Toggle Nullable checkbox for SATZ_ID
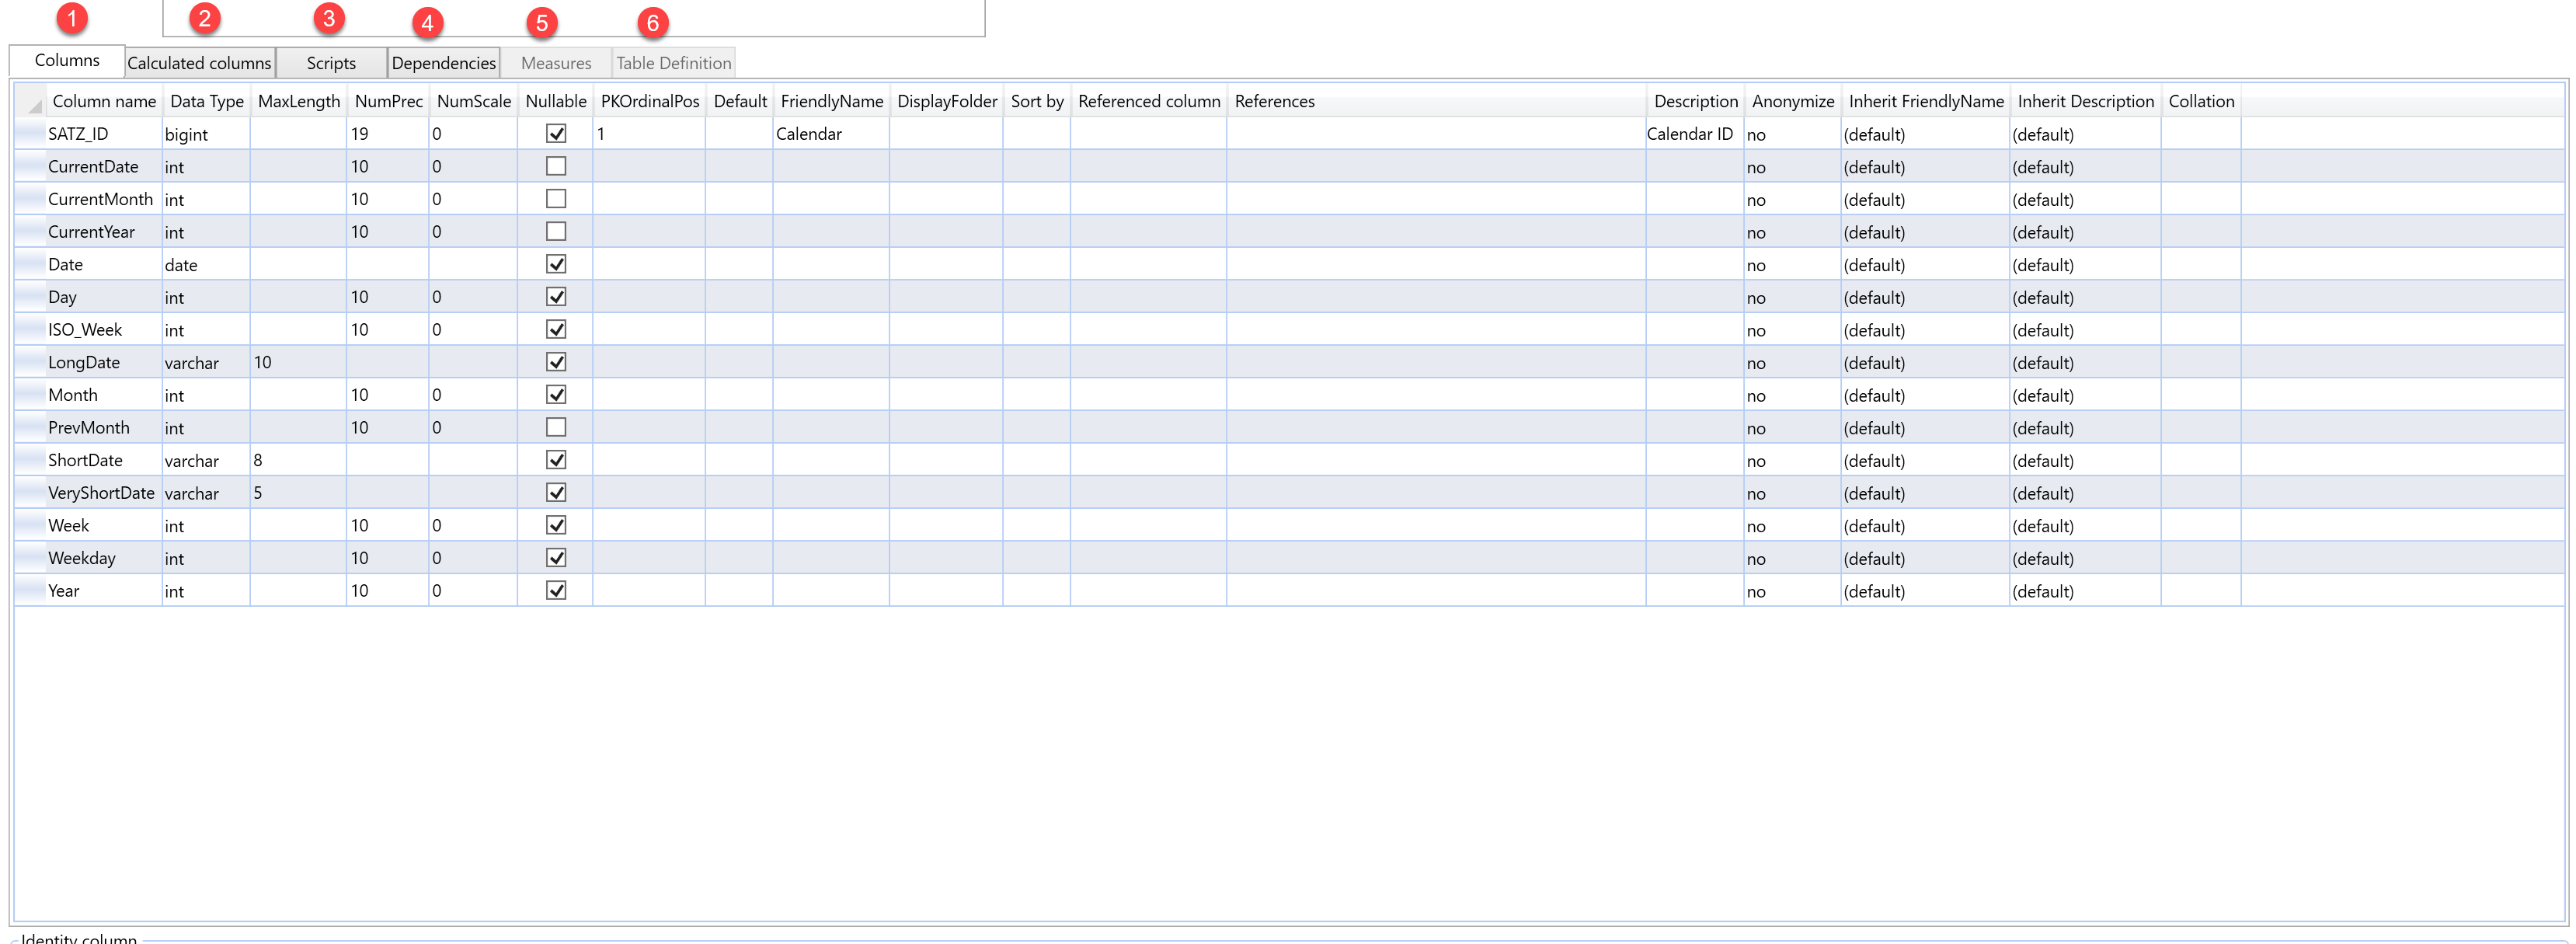The height and width of the screenshot is (944, 2576). coord(556,134)
